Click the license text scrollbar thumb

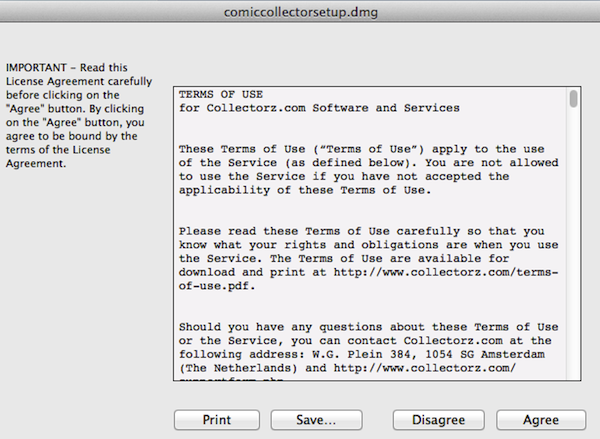tap(573, 98)
